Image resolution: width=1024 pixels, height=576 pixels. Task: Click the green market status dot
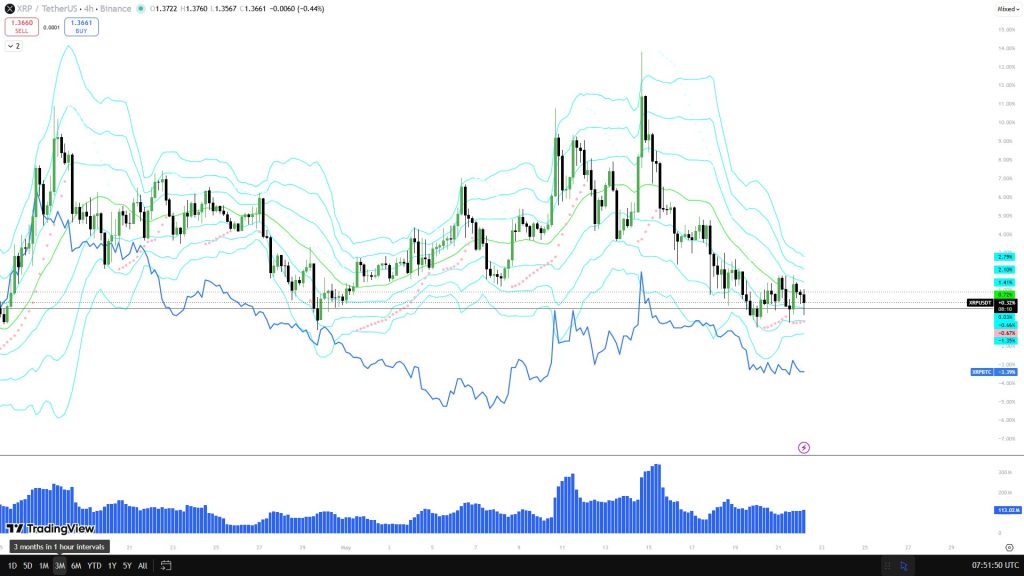140,9
